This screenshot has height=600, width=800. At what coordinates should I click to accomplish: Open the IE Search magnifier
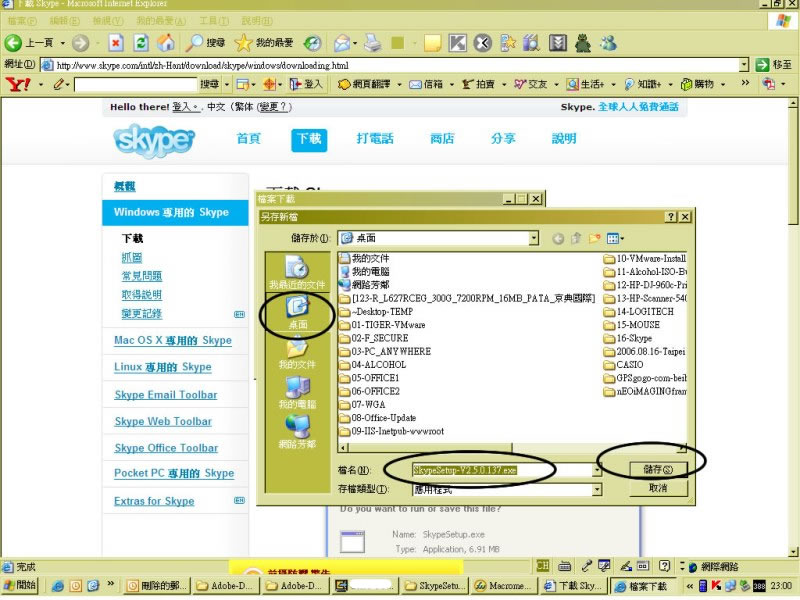(194, 43)
